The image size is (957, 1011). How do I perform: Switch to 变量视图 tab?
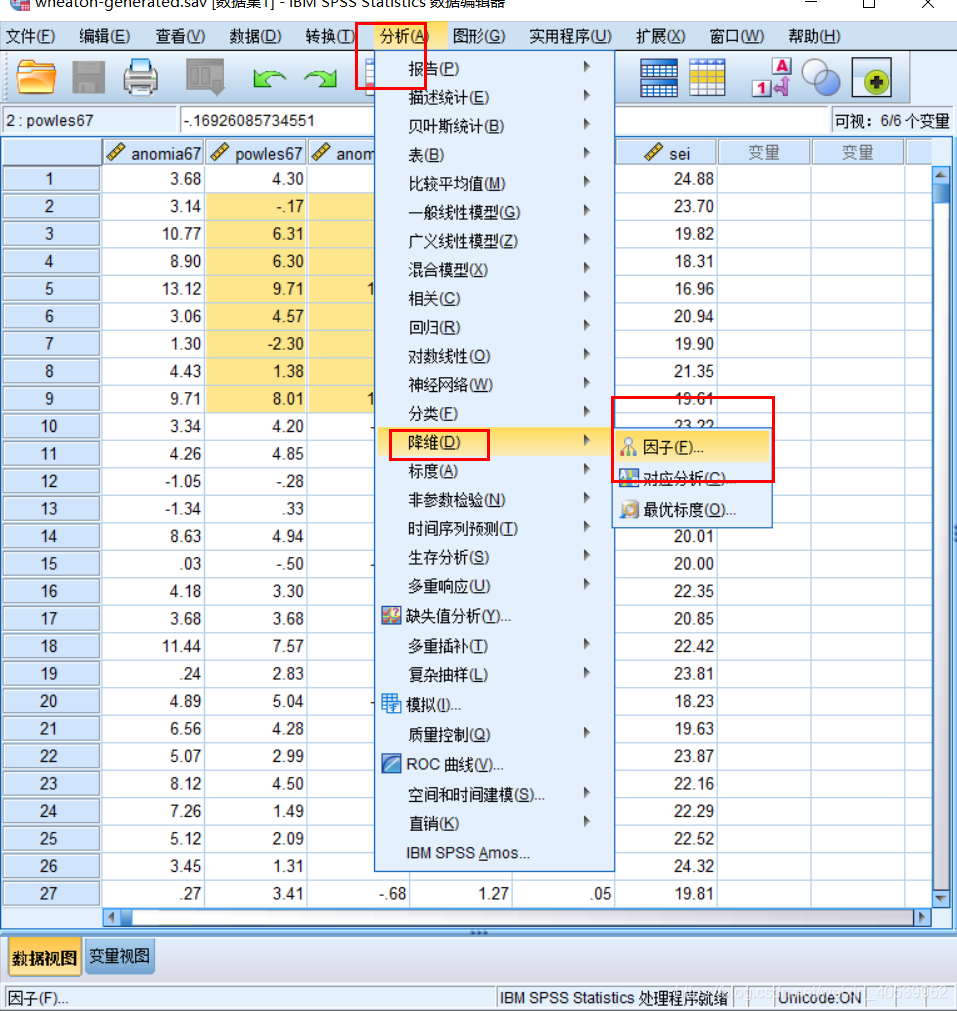click(x=120, y=956)
